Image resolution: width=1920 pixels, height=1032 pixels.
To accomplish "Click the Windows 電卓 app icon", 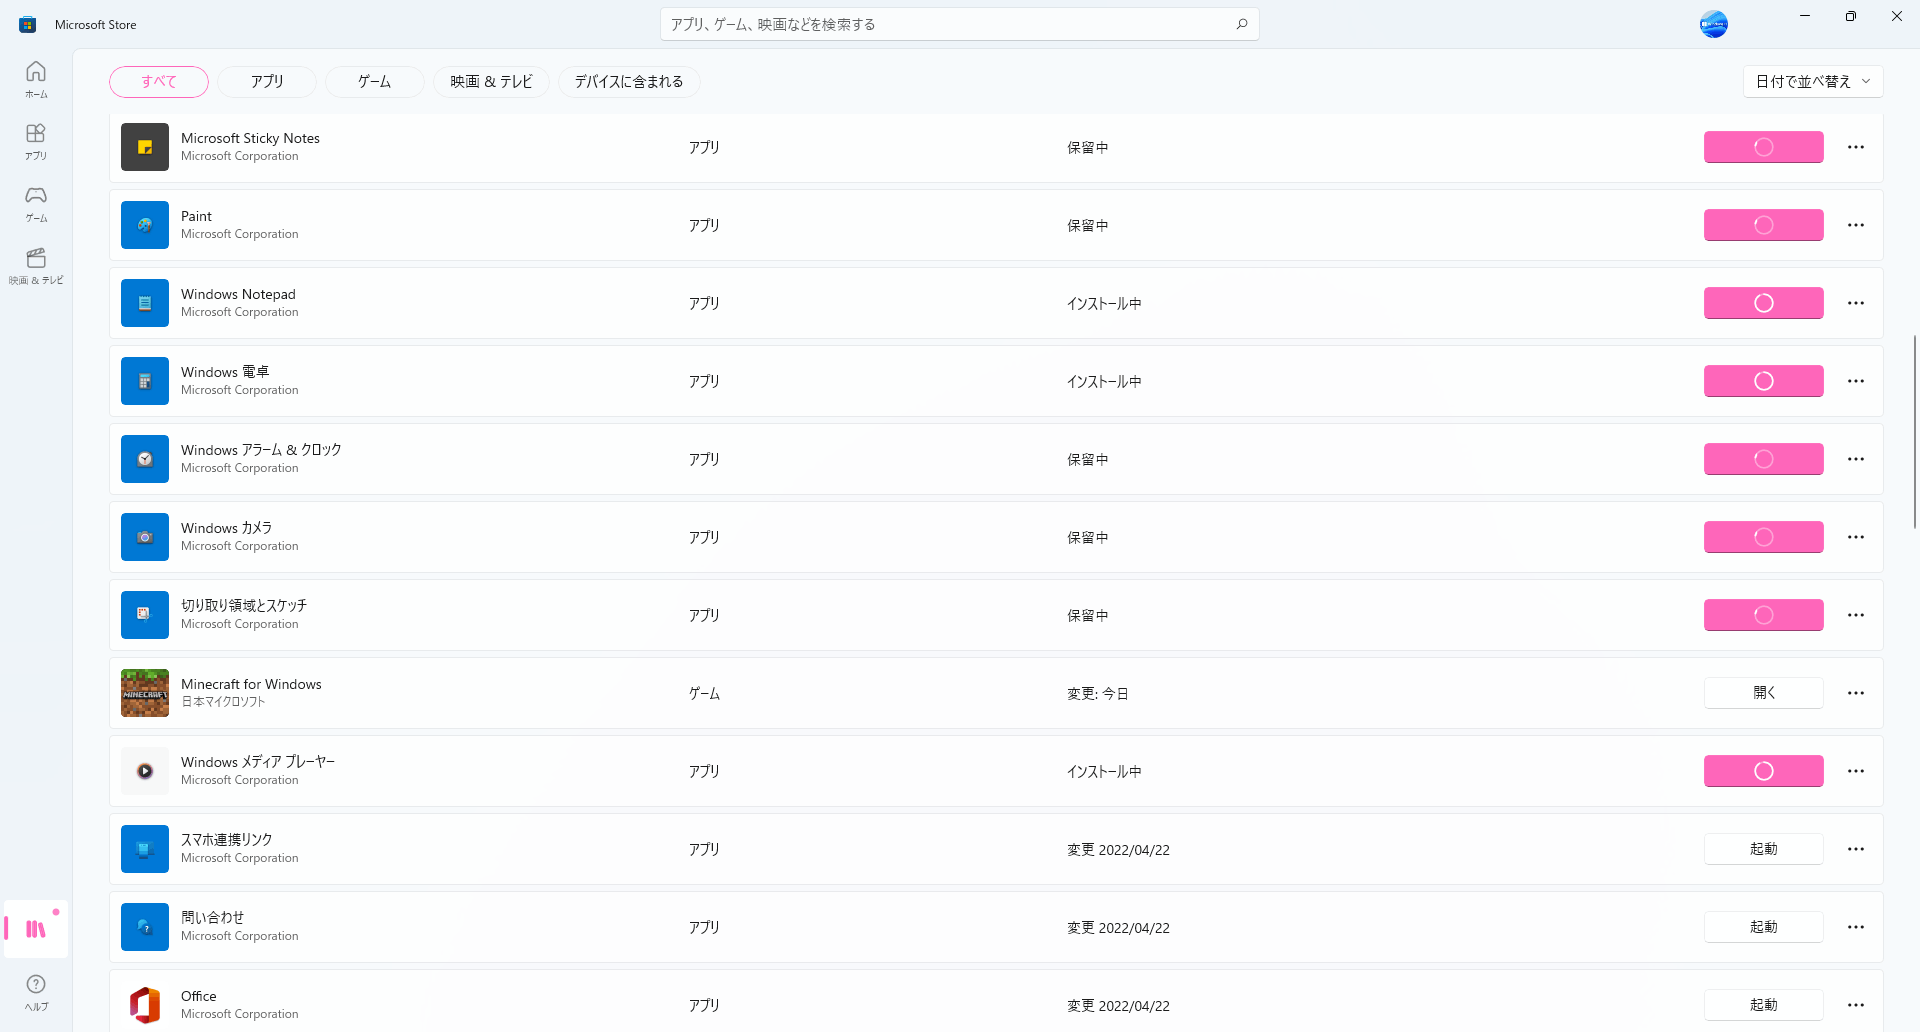I will [x=145, y=381].
